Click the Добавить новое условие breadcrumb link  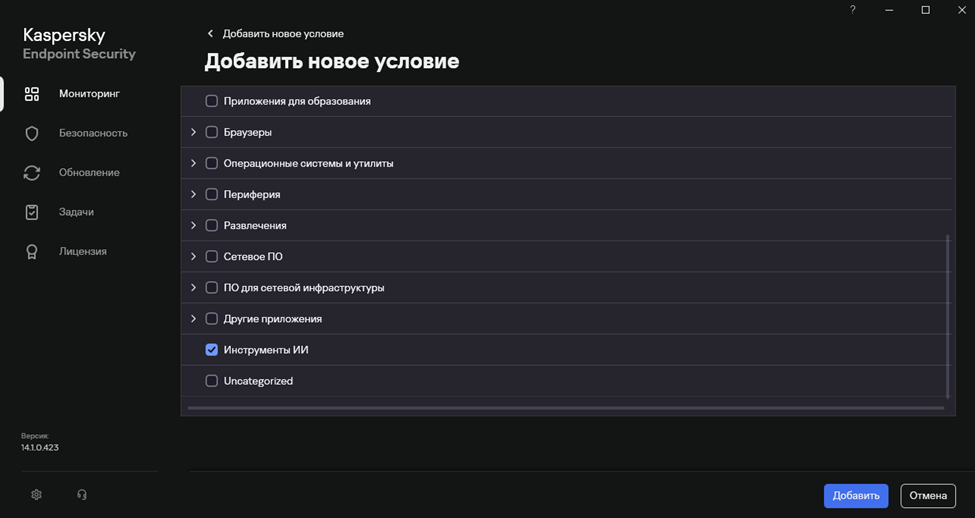pos(283,34)
